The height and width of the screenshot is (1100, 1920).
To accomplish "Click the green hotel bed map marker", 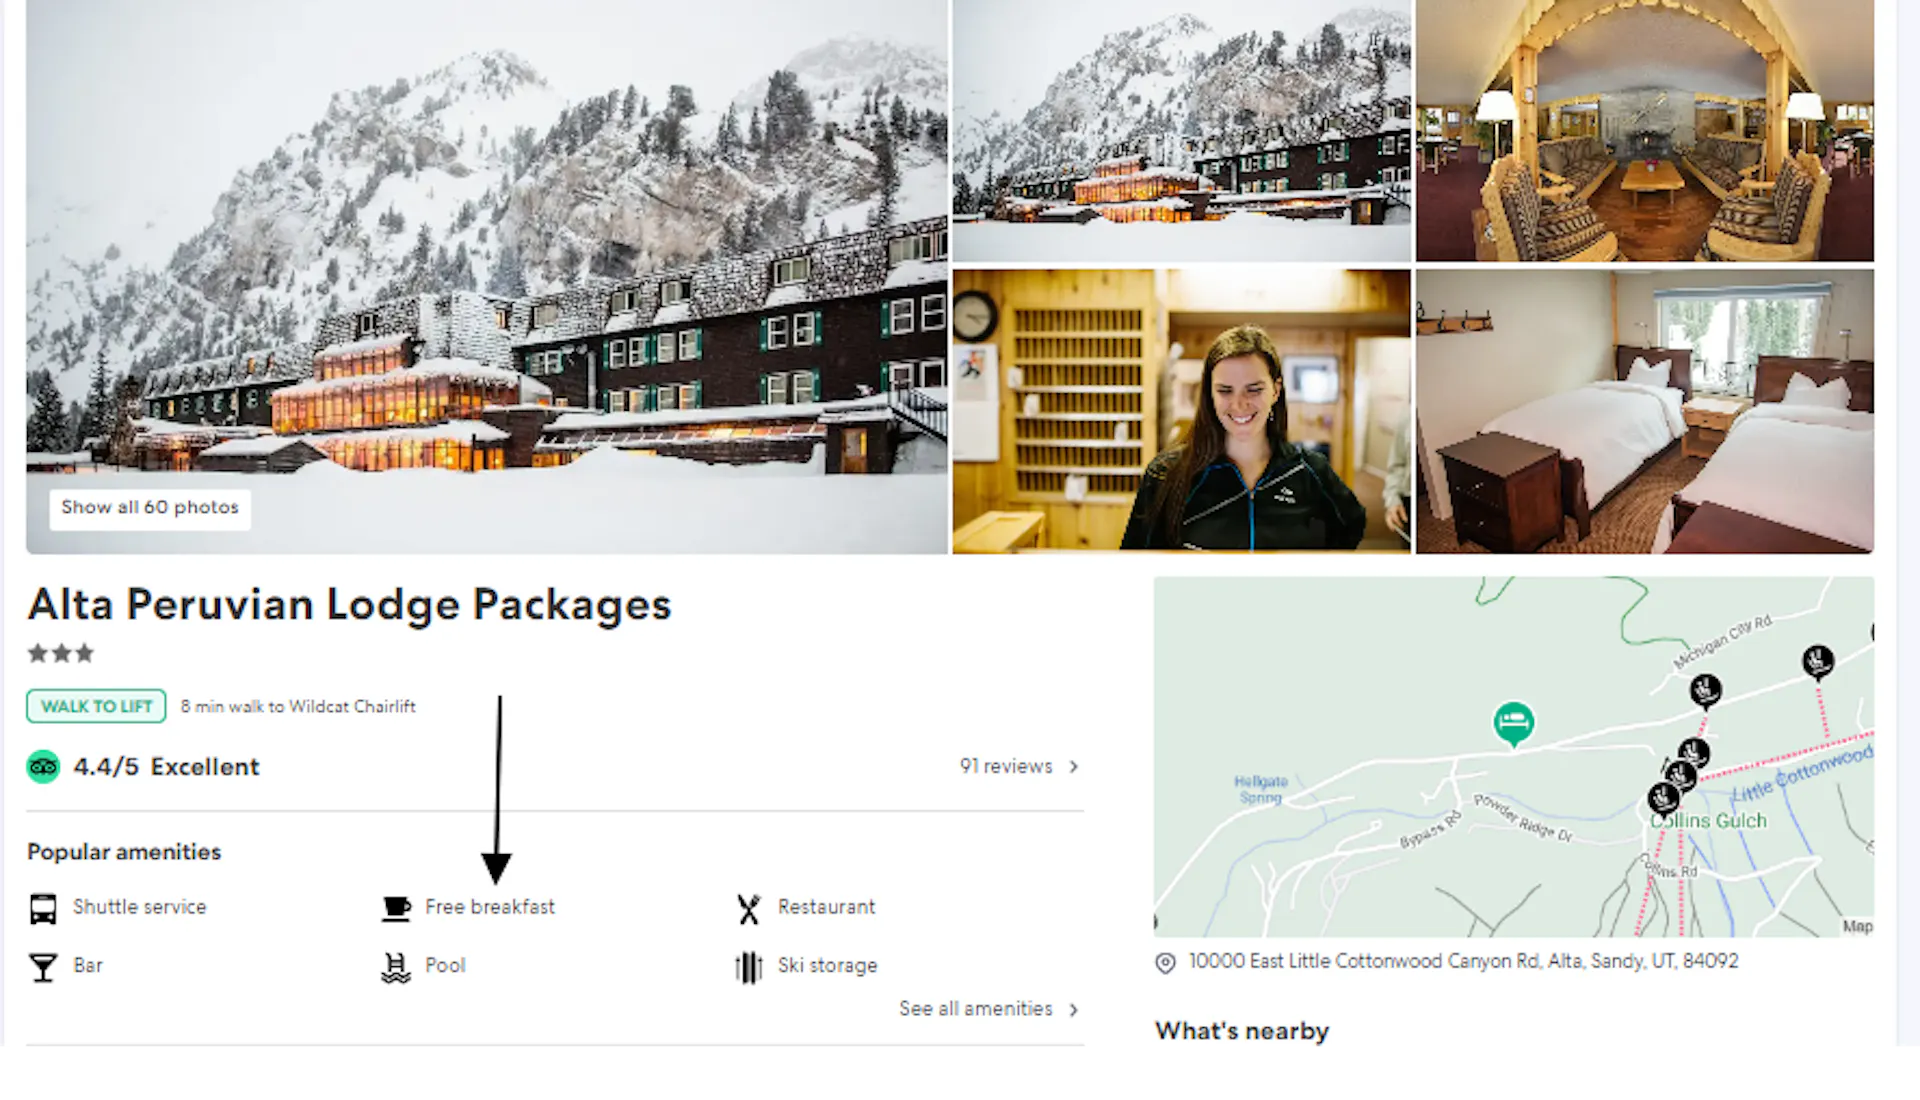I will 1514,723.
